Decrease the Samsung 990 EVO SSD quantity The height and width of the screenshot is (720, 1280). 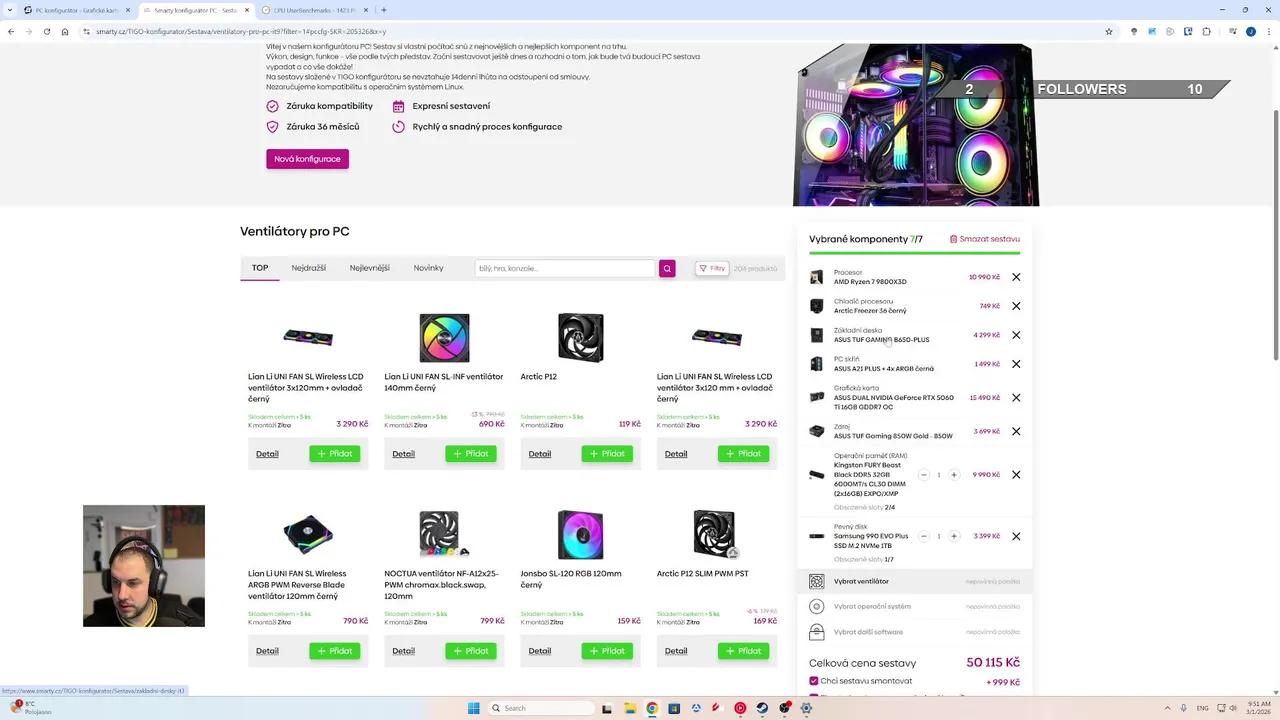point(924,536)
